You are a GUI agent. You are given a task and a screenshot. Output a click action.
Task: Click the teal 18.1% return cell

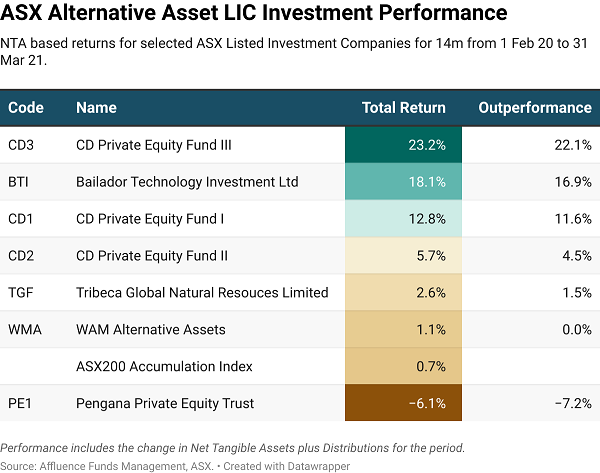[x=403, y=182]
